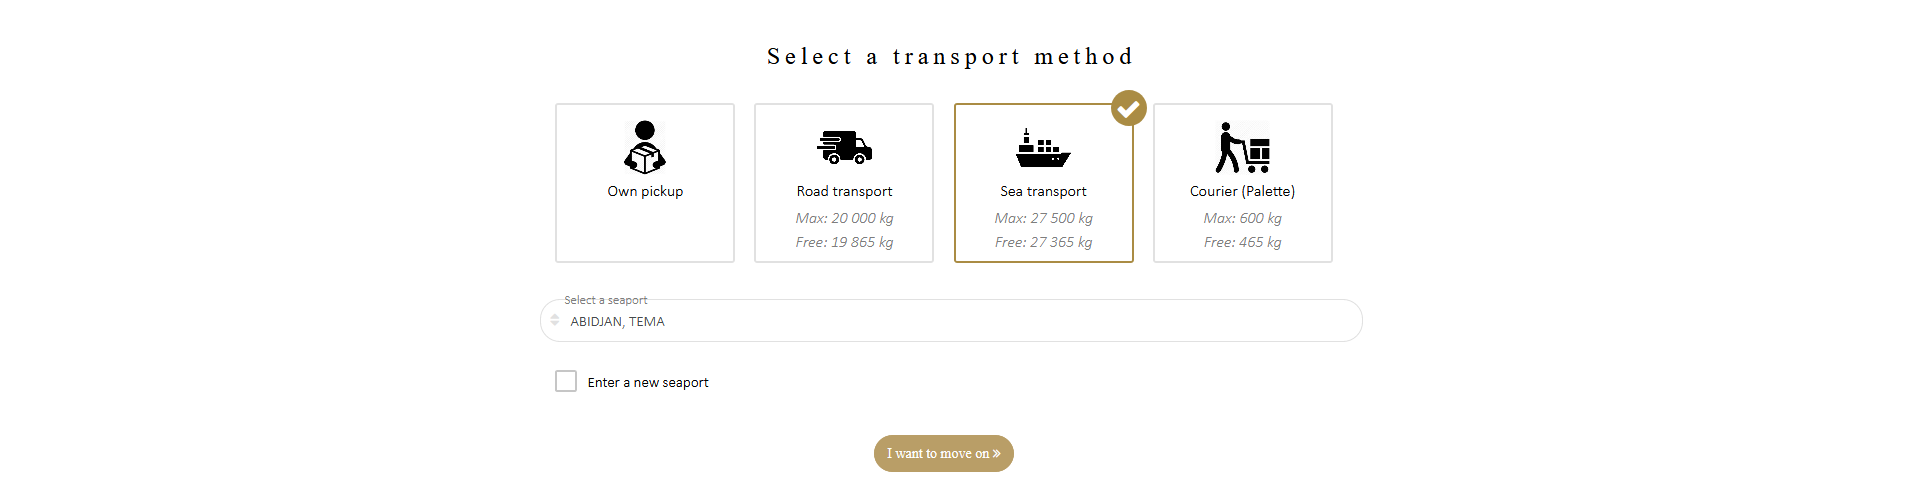Click the Enter a new seaport label
Screen dimensions: 1909x485
pos(648,382)
